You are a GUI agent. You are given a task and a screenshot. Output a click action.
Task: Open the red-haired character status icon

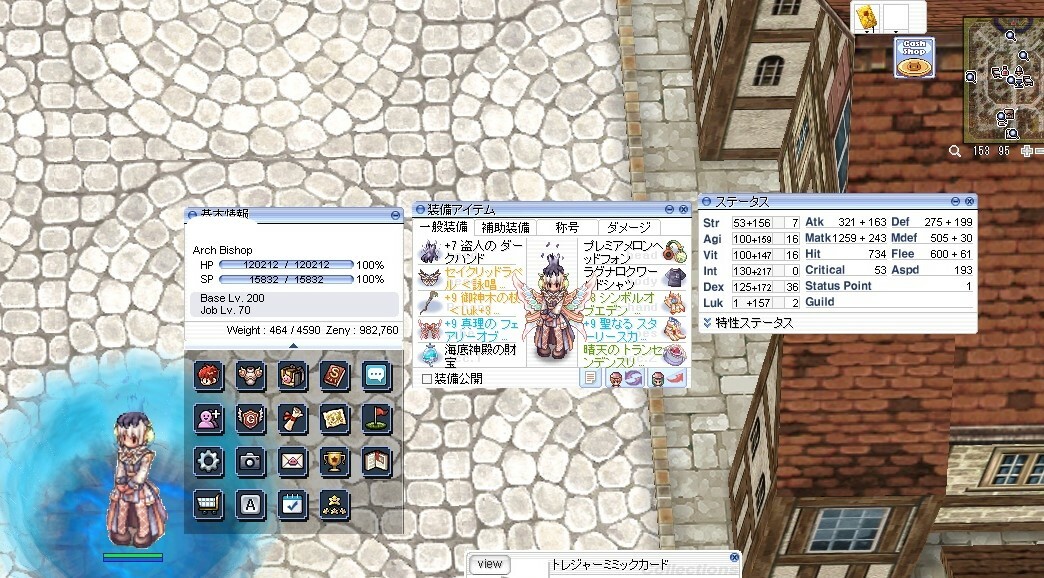(208, 376)
